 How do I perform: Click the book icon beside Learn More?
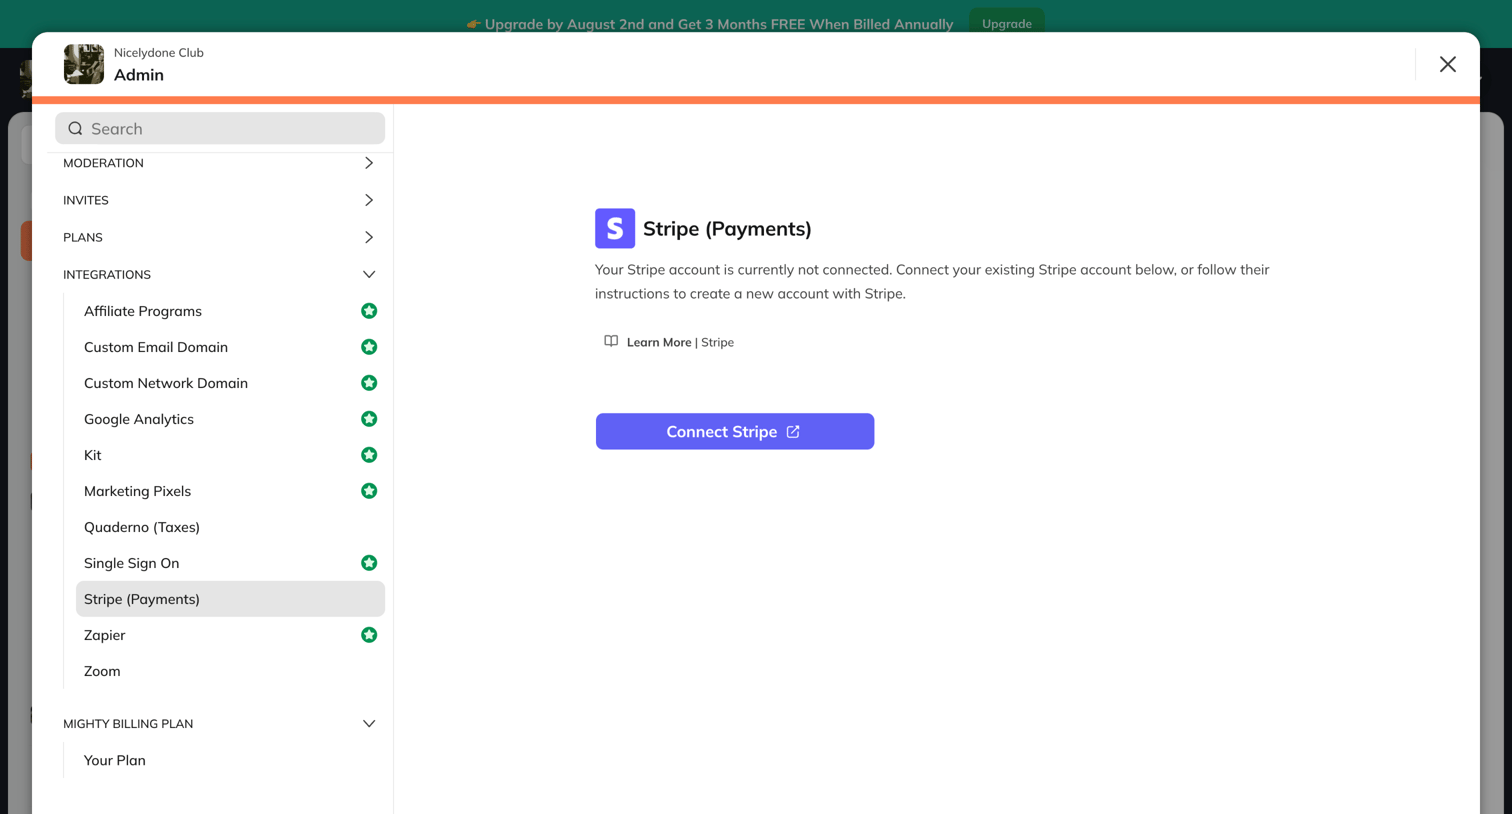(x=611, y=341)
